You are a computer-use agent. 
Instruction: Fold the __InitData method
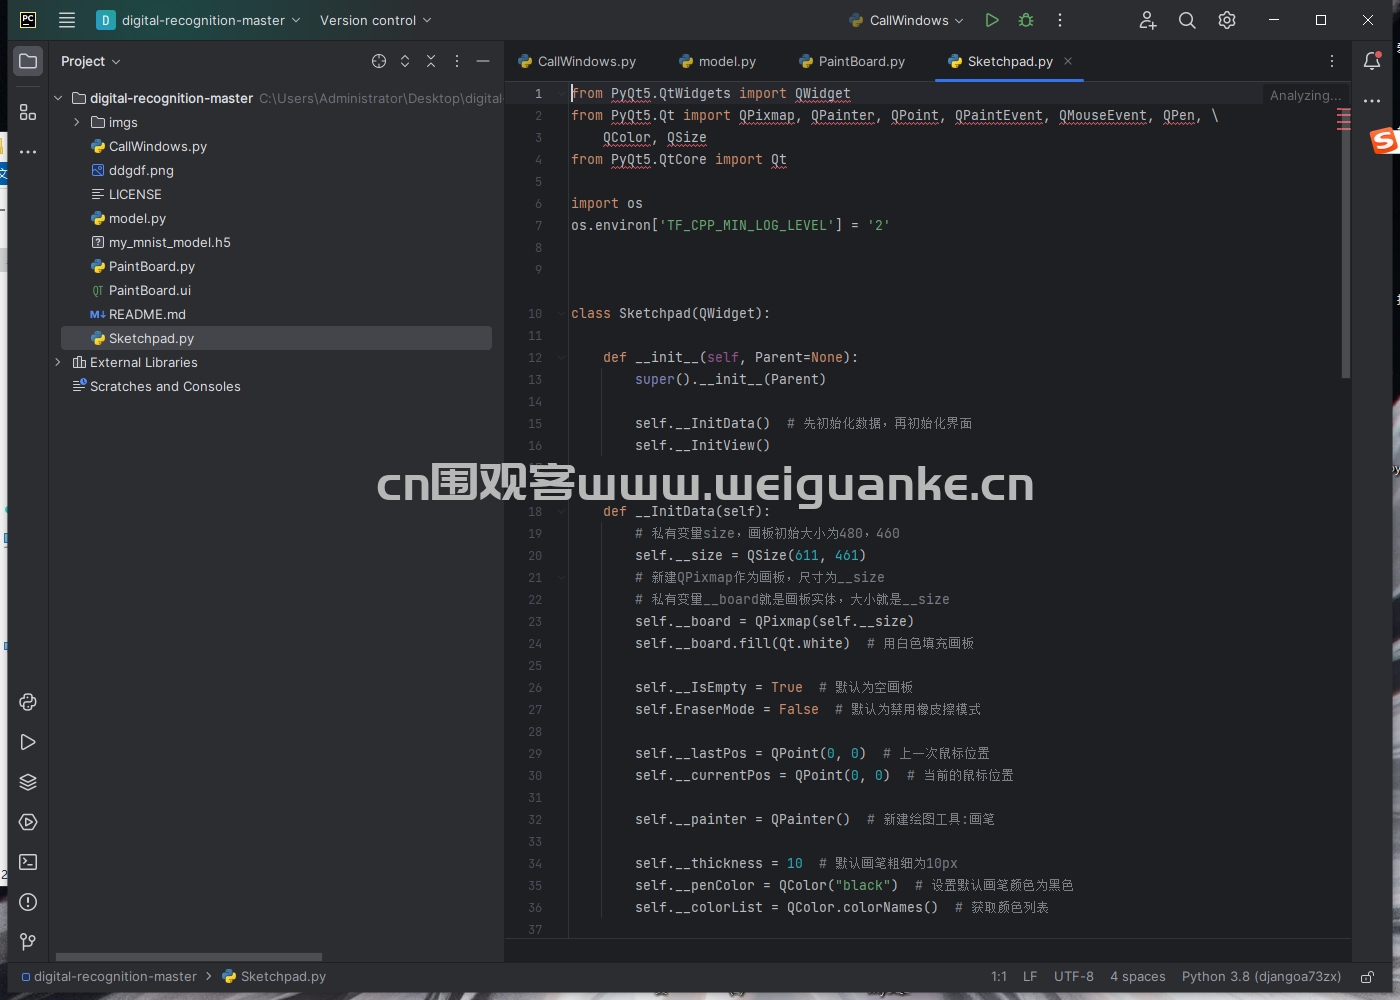coord(561,511)
